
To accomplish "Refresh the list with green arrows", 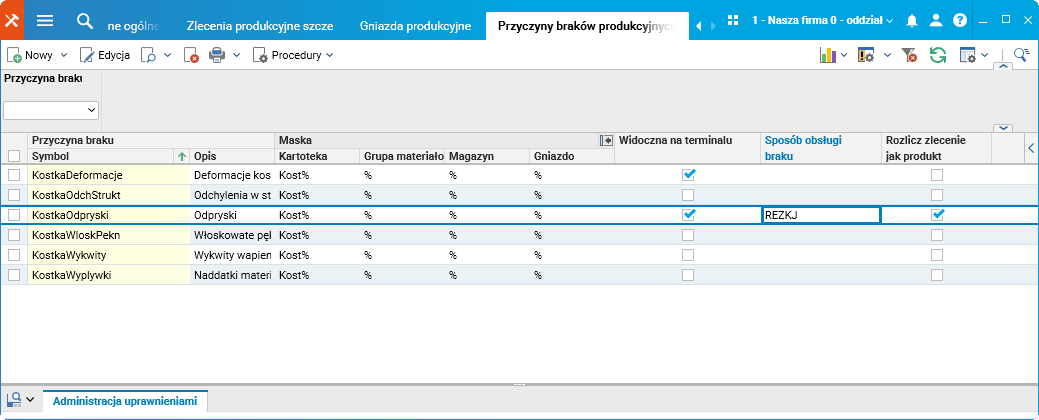I will 938,56.
